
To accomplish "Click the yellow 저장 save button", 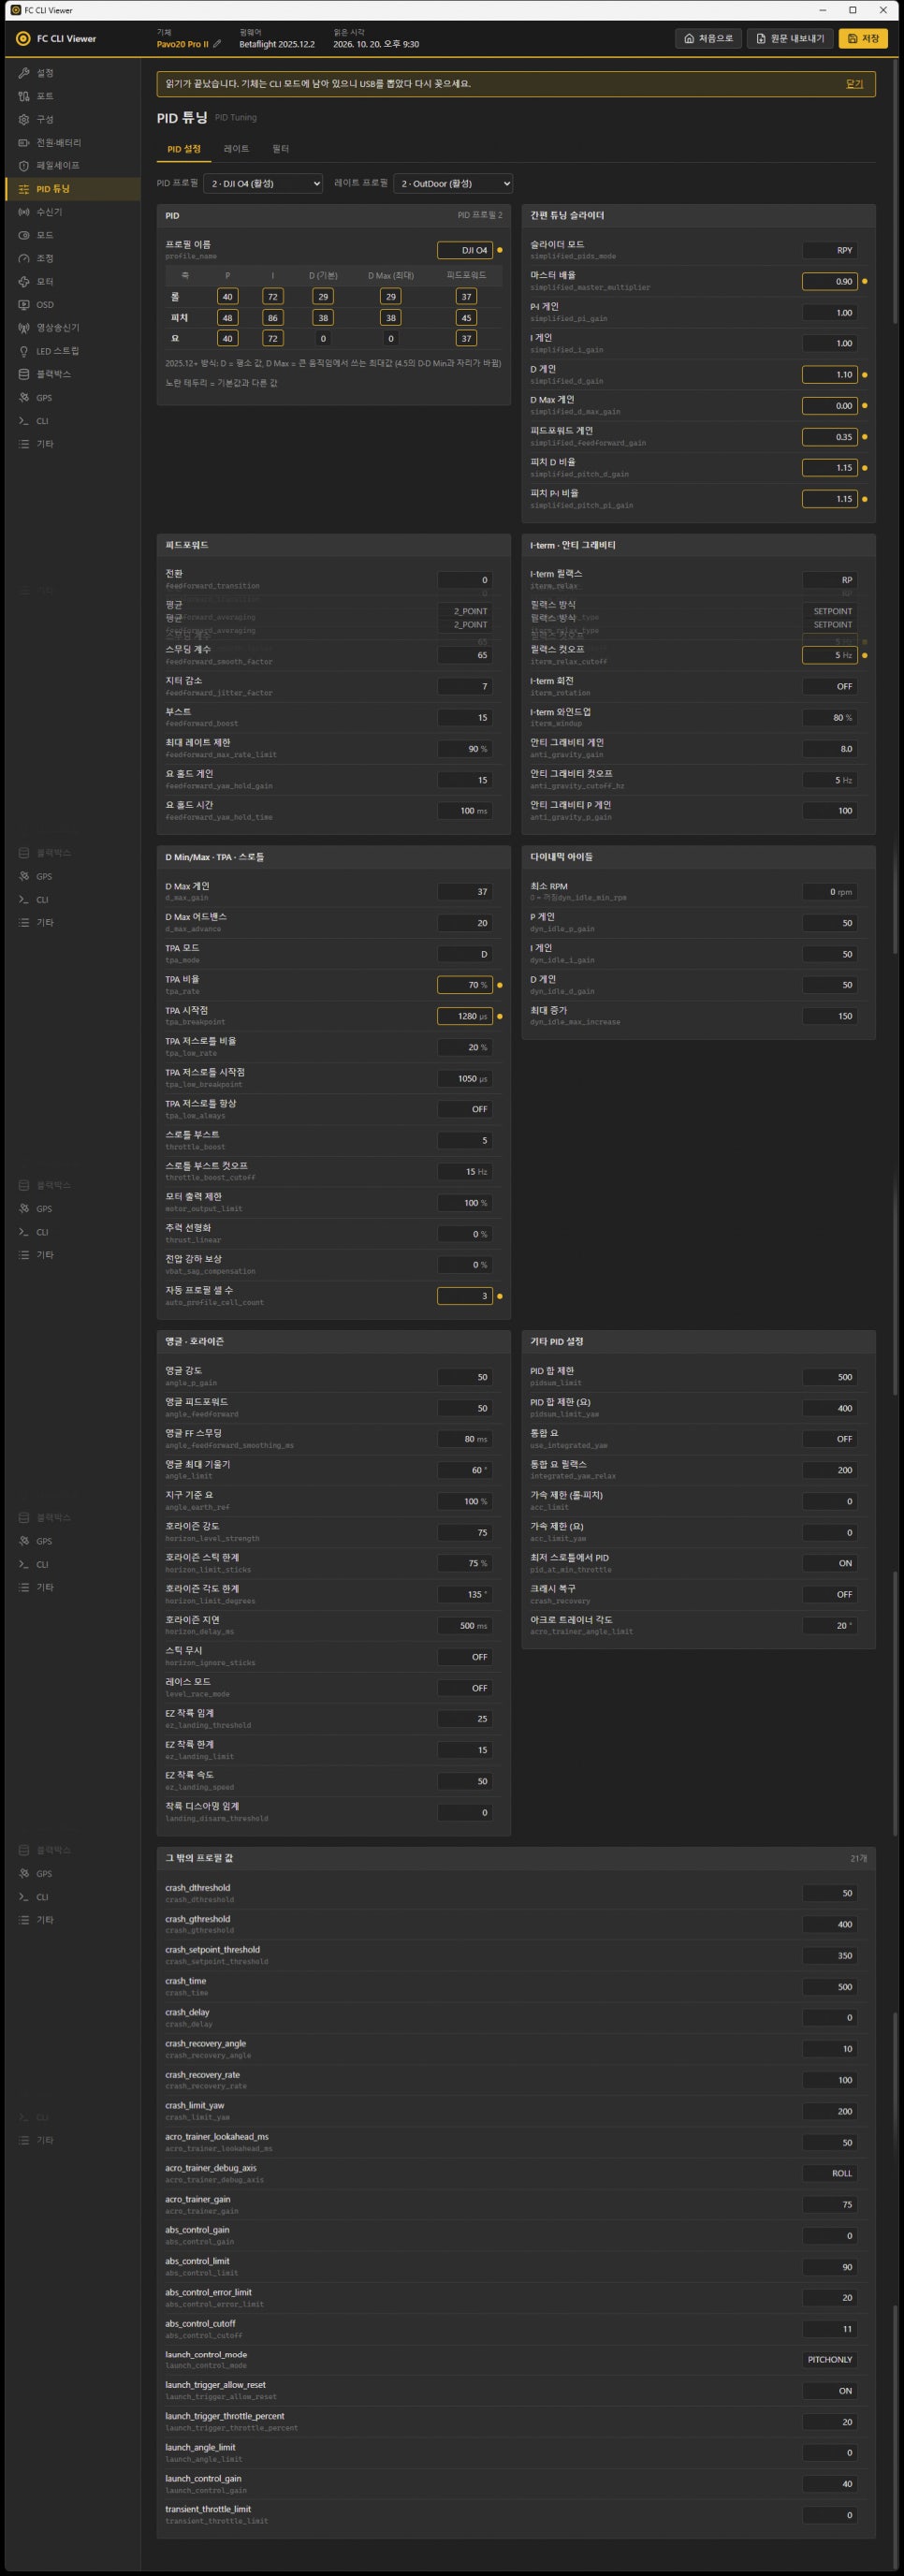I will [863, 38].
